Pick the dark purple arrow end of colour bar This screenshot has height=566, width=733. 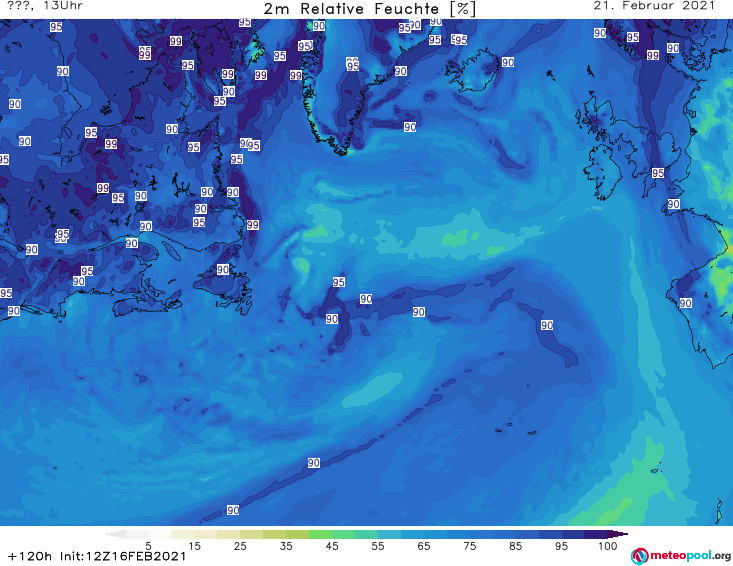click(x=618, y=534)
